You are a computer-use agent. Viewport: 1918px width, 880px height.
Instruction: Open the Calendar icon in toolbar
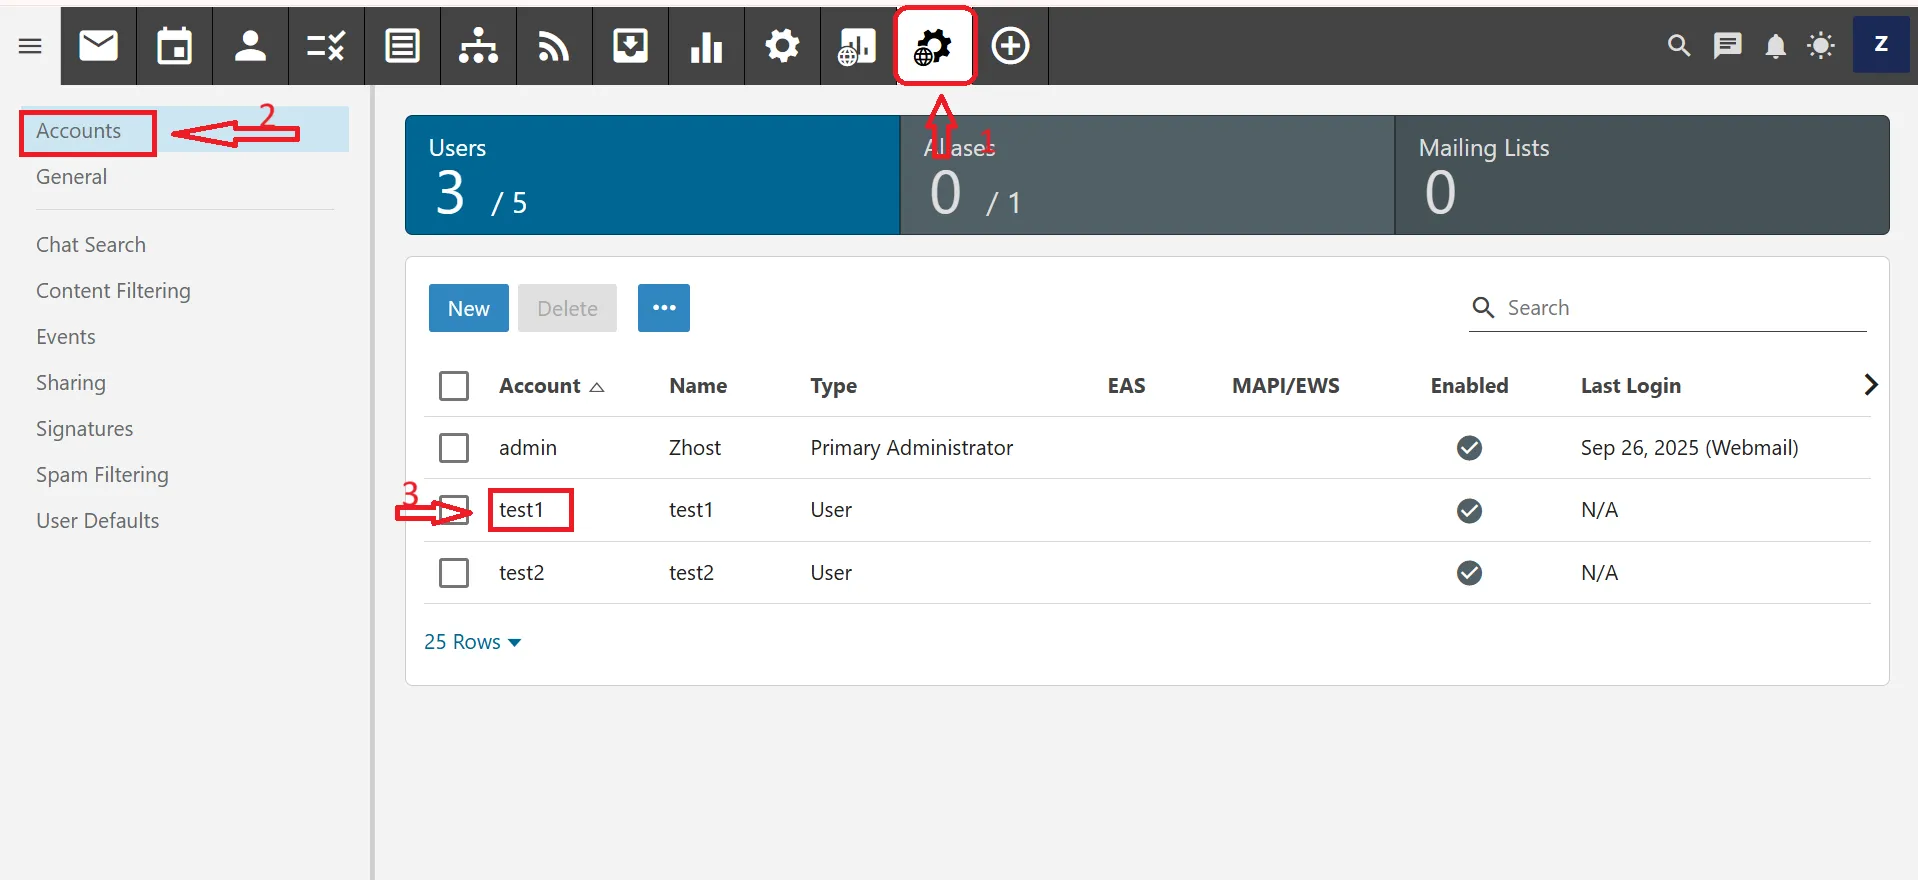(175, 46)
